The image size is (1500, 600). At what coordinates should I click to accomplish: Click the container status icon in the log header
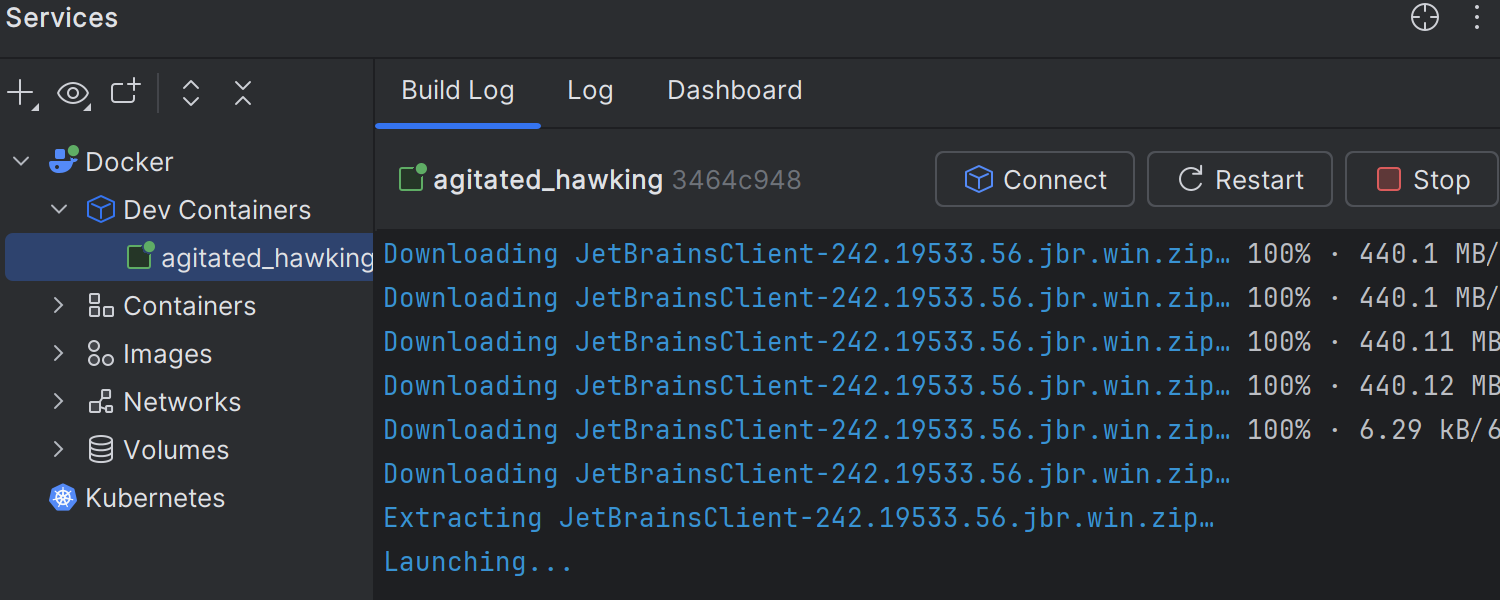(412, 178)
